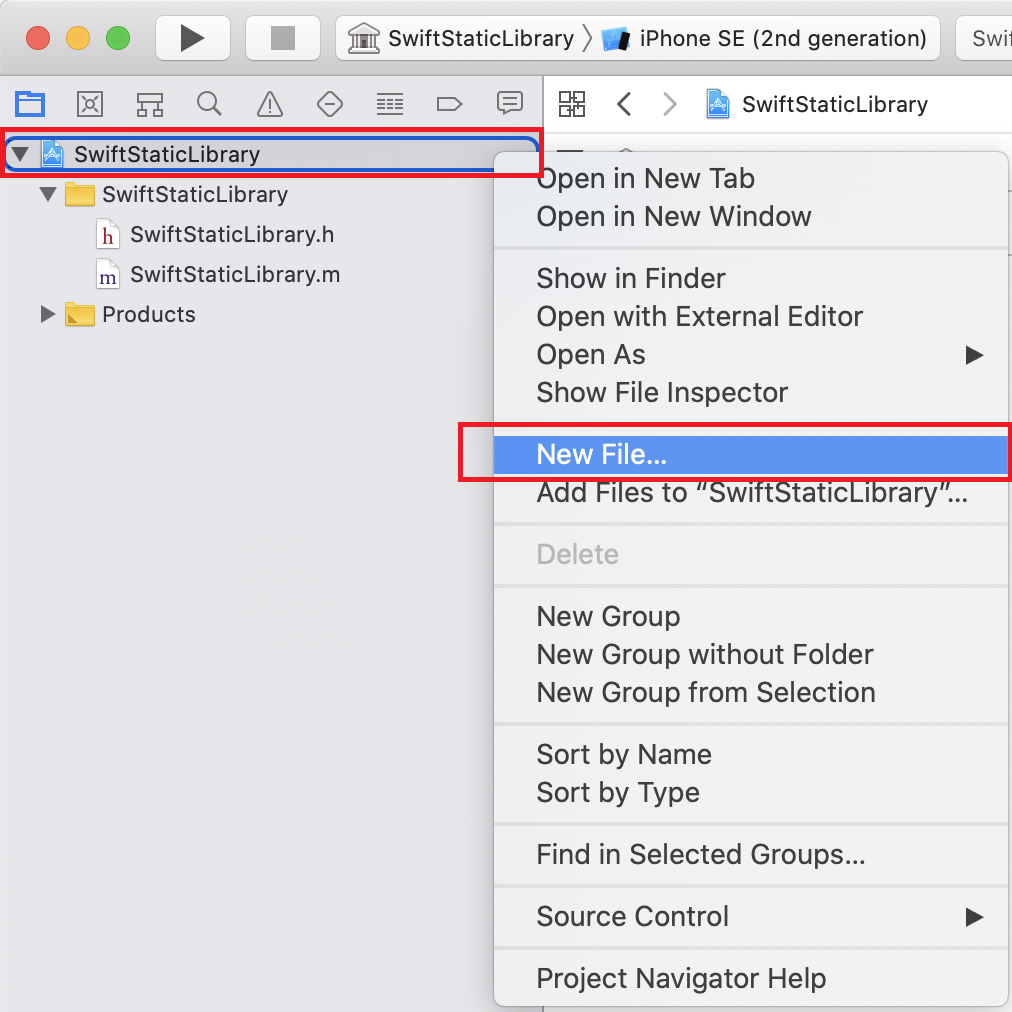Expand the Source Control submenu
Viewport: 1012px width, 1012px height.
coord(751,917)
